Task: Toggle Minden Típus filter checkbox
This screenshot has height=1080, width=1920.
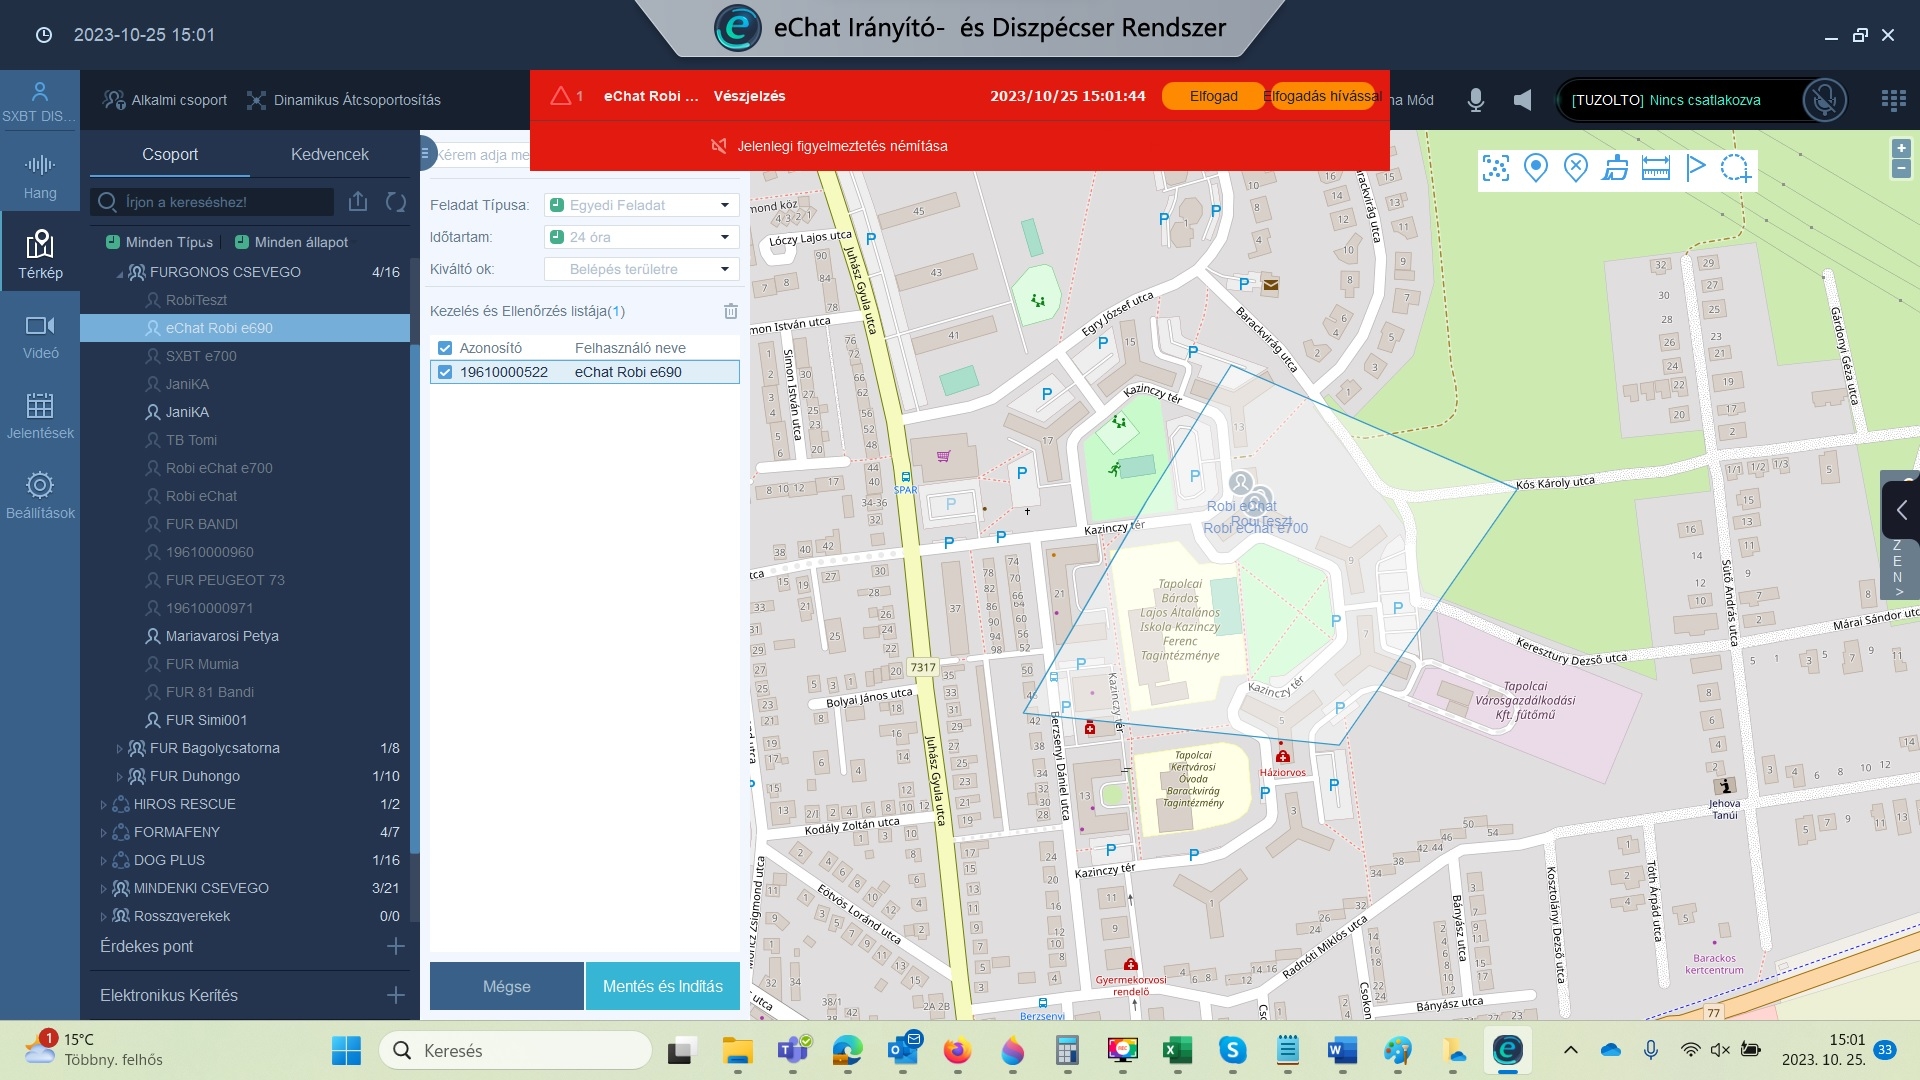Action: 113,242
